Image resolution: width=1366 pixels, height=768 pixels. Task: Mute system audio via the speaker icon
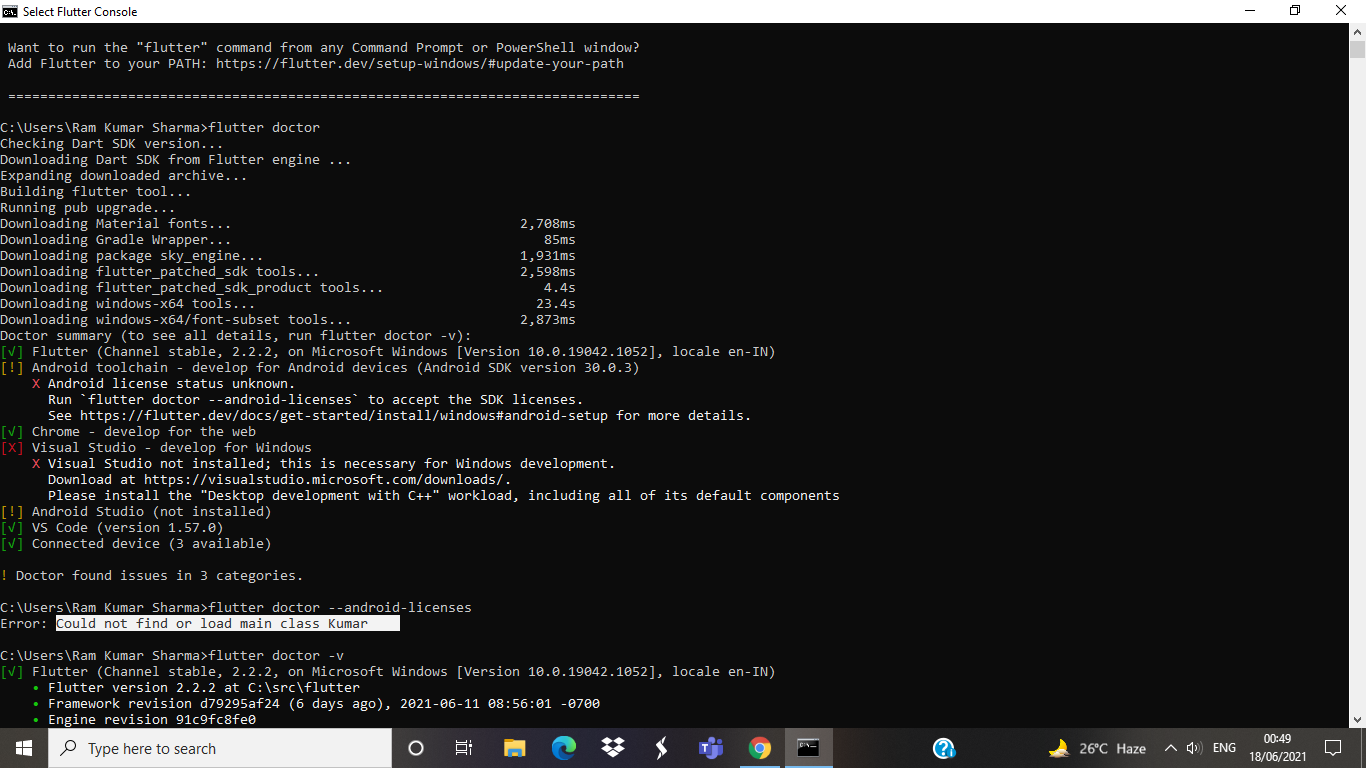[1196, 748]
